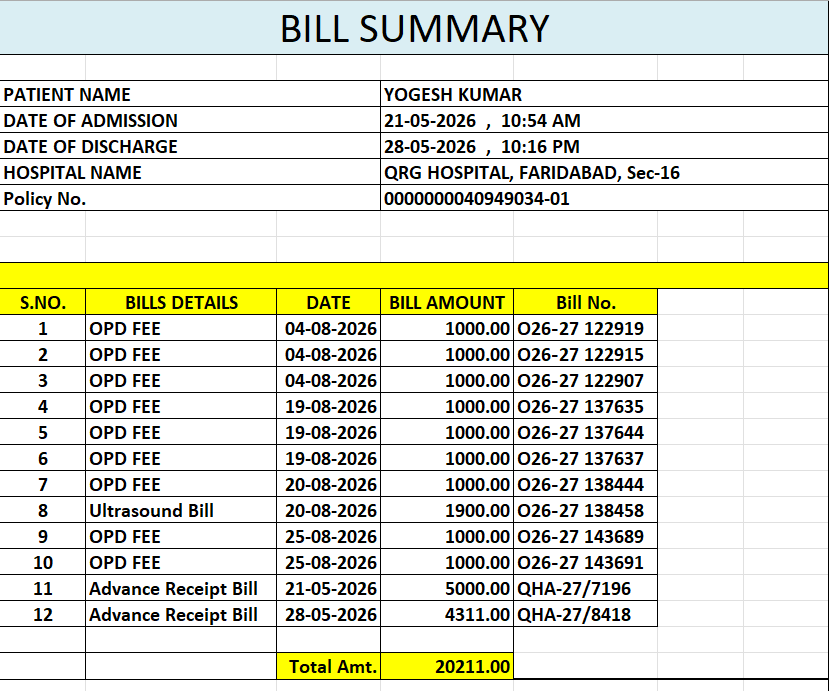Select bill number O26-27 137644
The image size is (829, 691).
585,432
